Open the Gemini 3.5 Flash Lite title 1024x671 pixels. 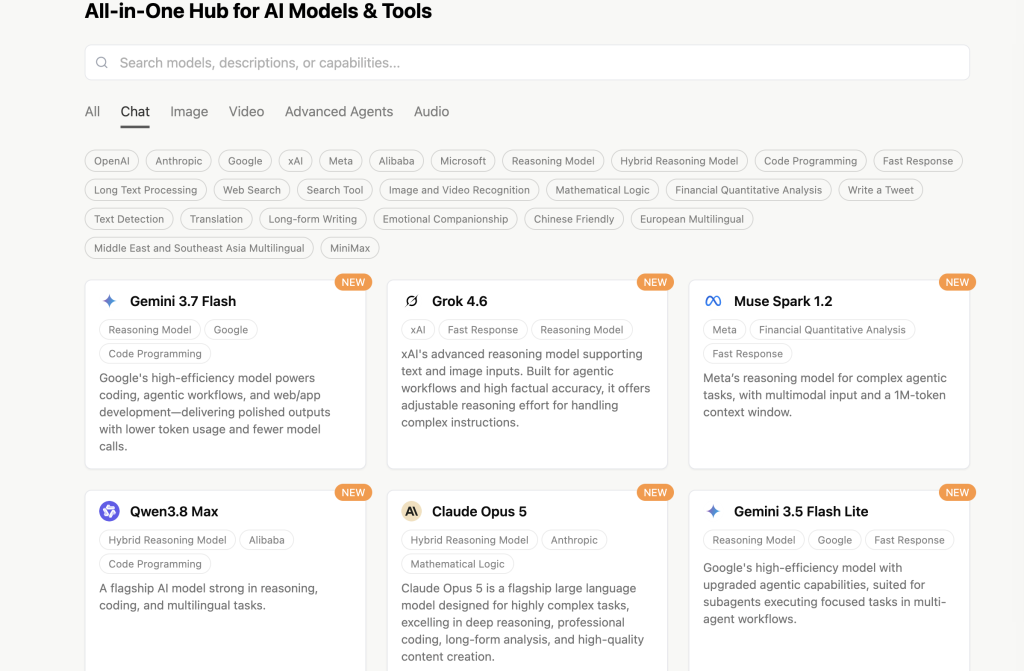pos(801,512)
